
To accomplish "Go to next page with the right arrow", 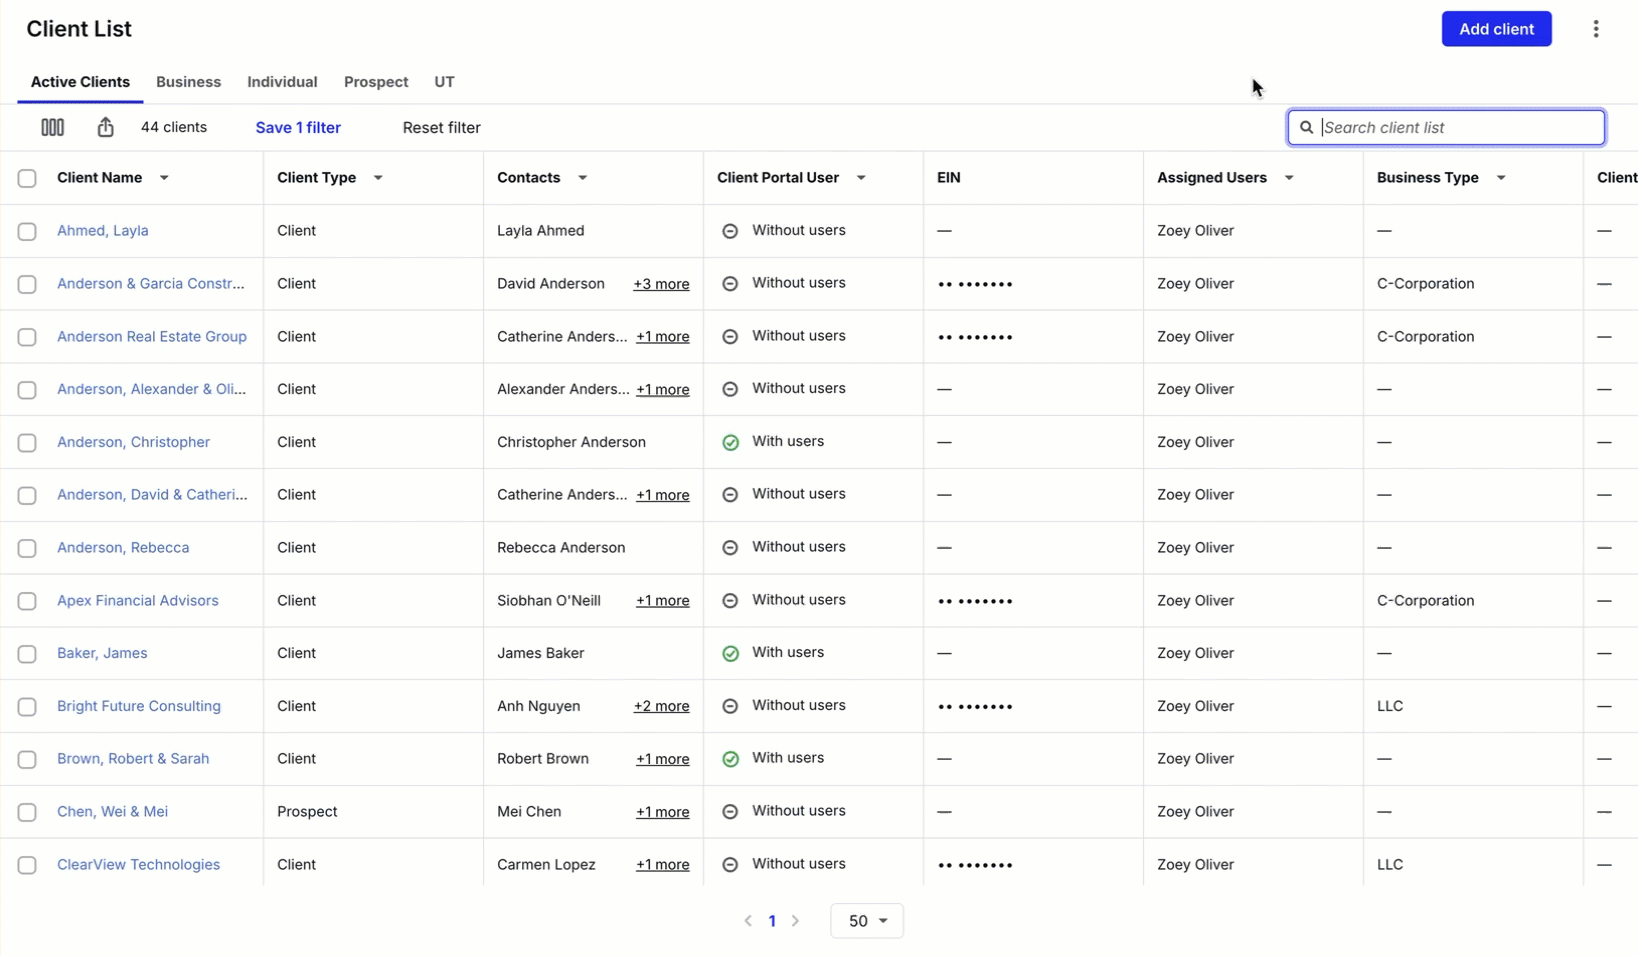I will 795,921.
